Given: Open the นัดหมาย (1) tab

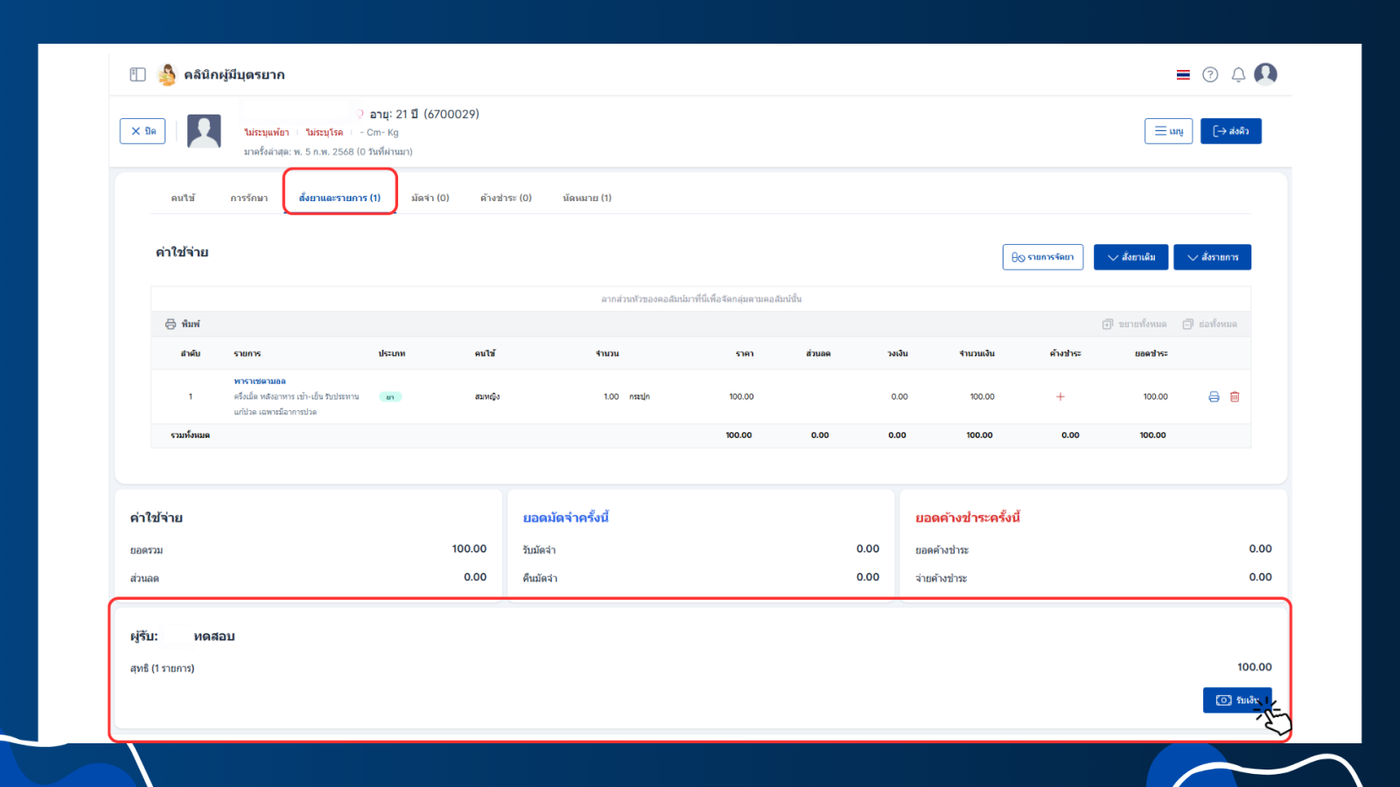Looking at the screenshot, I should [587, 198].
